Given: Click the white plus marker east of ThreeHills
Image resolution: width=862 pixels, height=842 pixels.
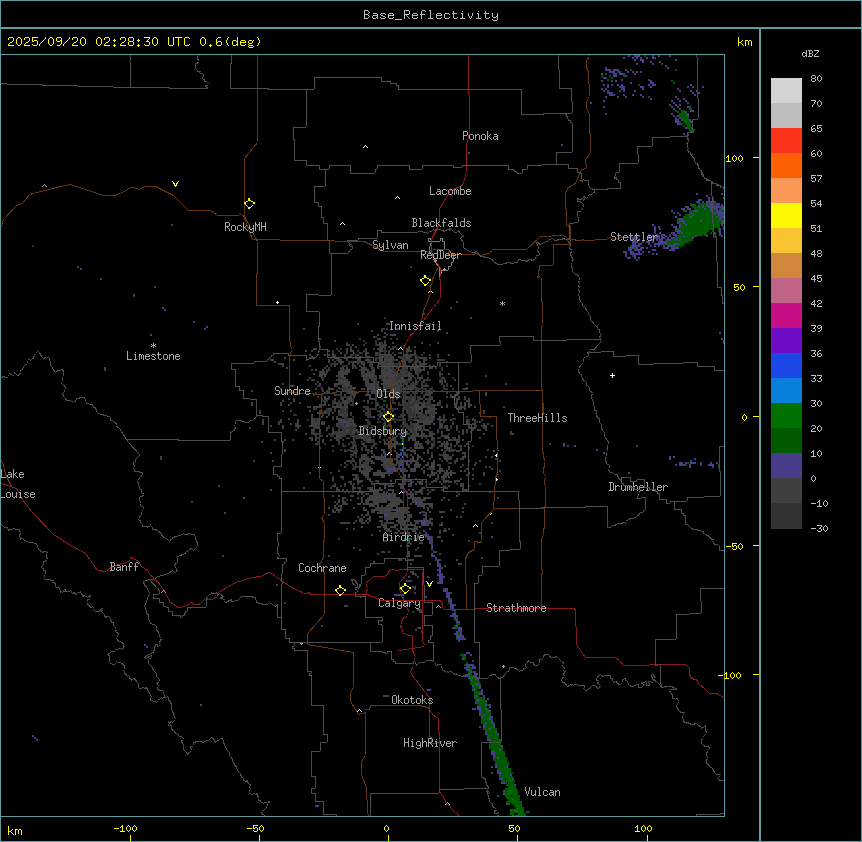Looking at the screenshot, I should coord(612,375).
